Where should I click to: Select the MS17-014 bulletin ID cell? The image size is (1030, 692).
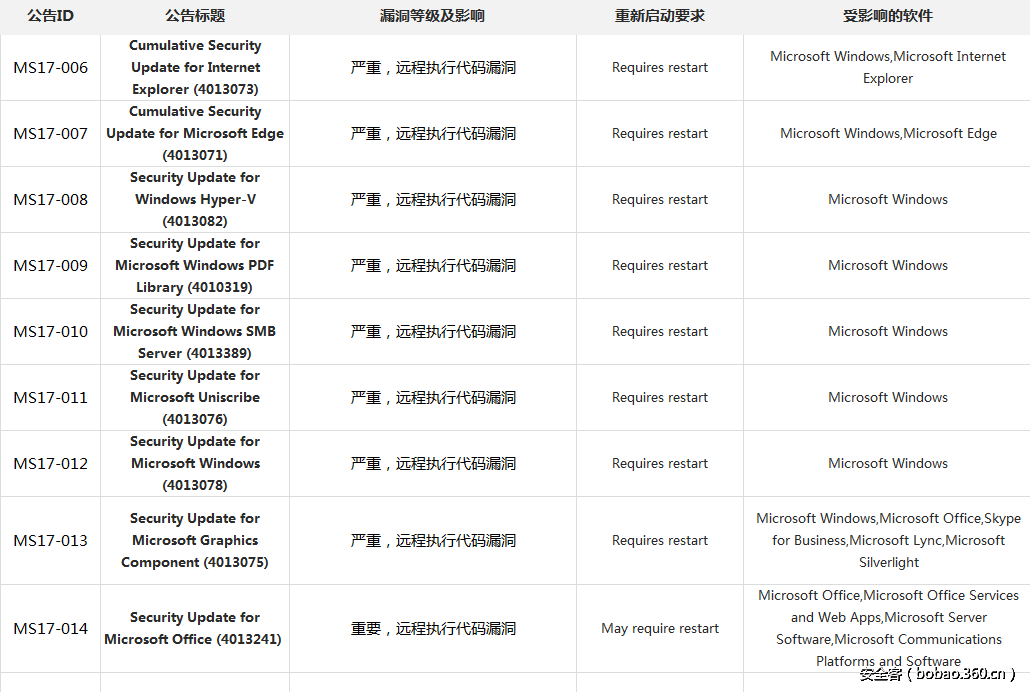click(x=51, y=628)
